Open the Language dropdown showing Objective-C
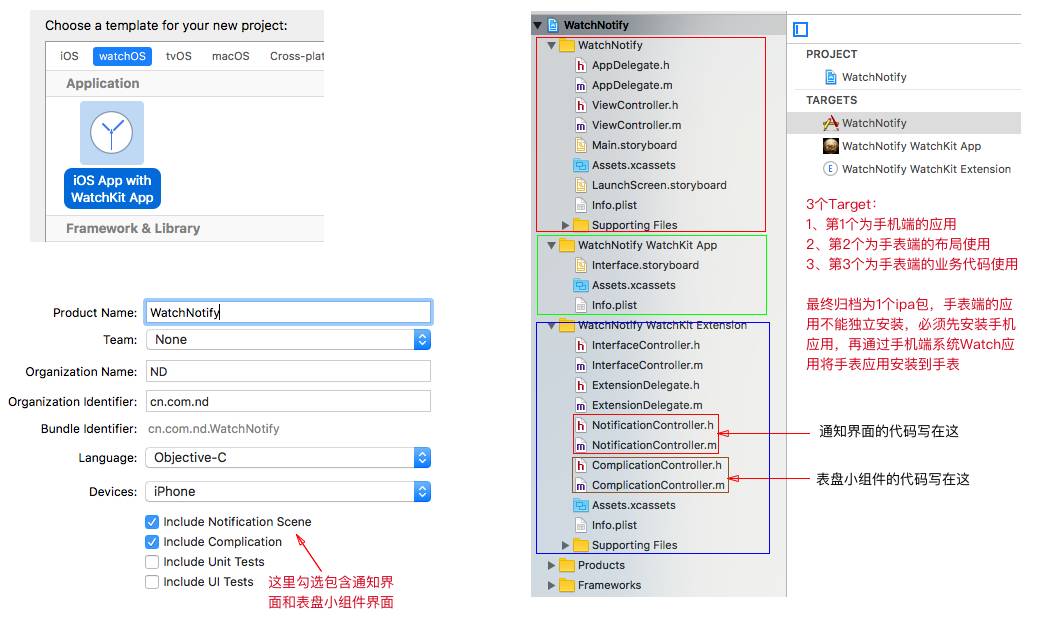The width and height of the screenshot is (1043, 627). (288, 457)
